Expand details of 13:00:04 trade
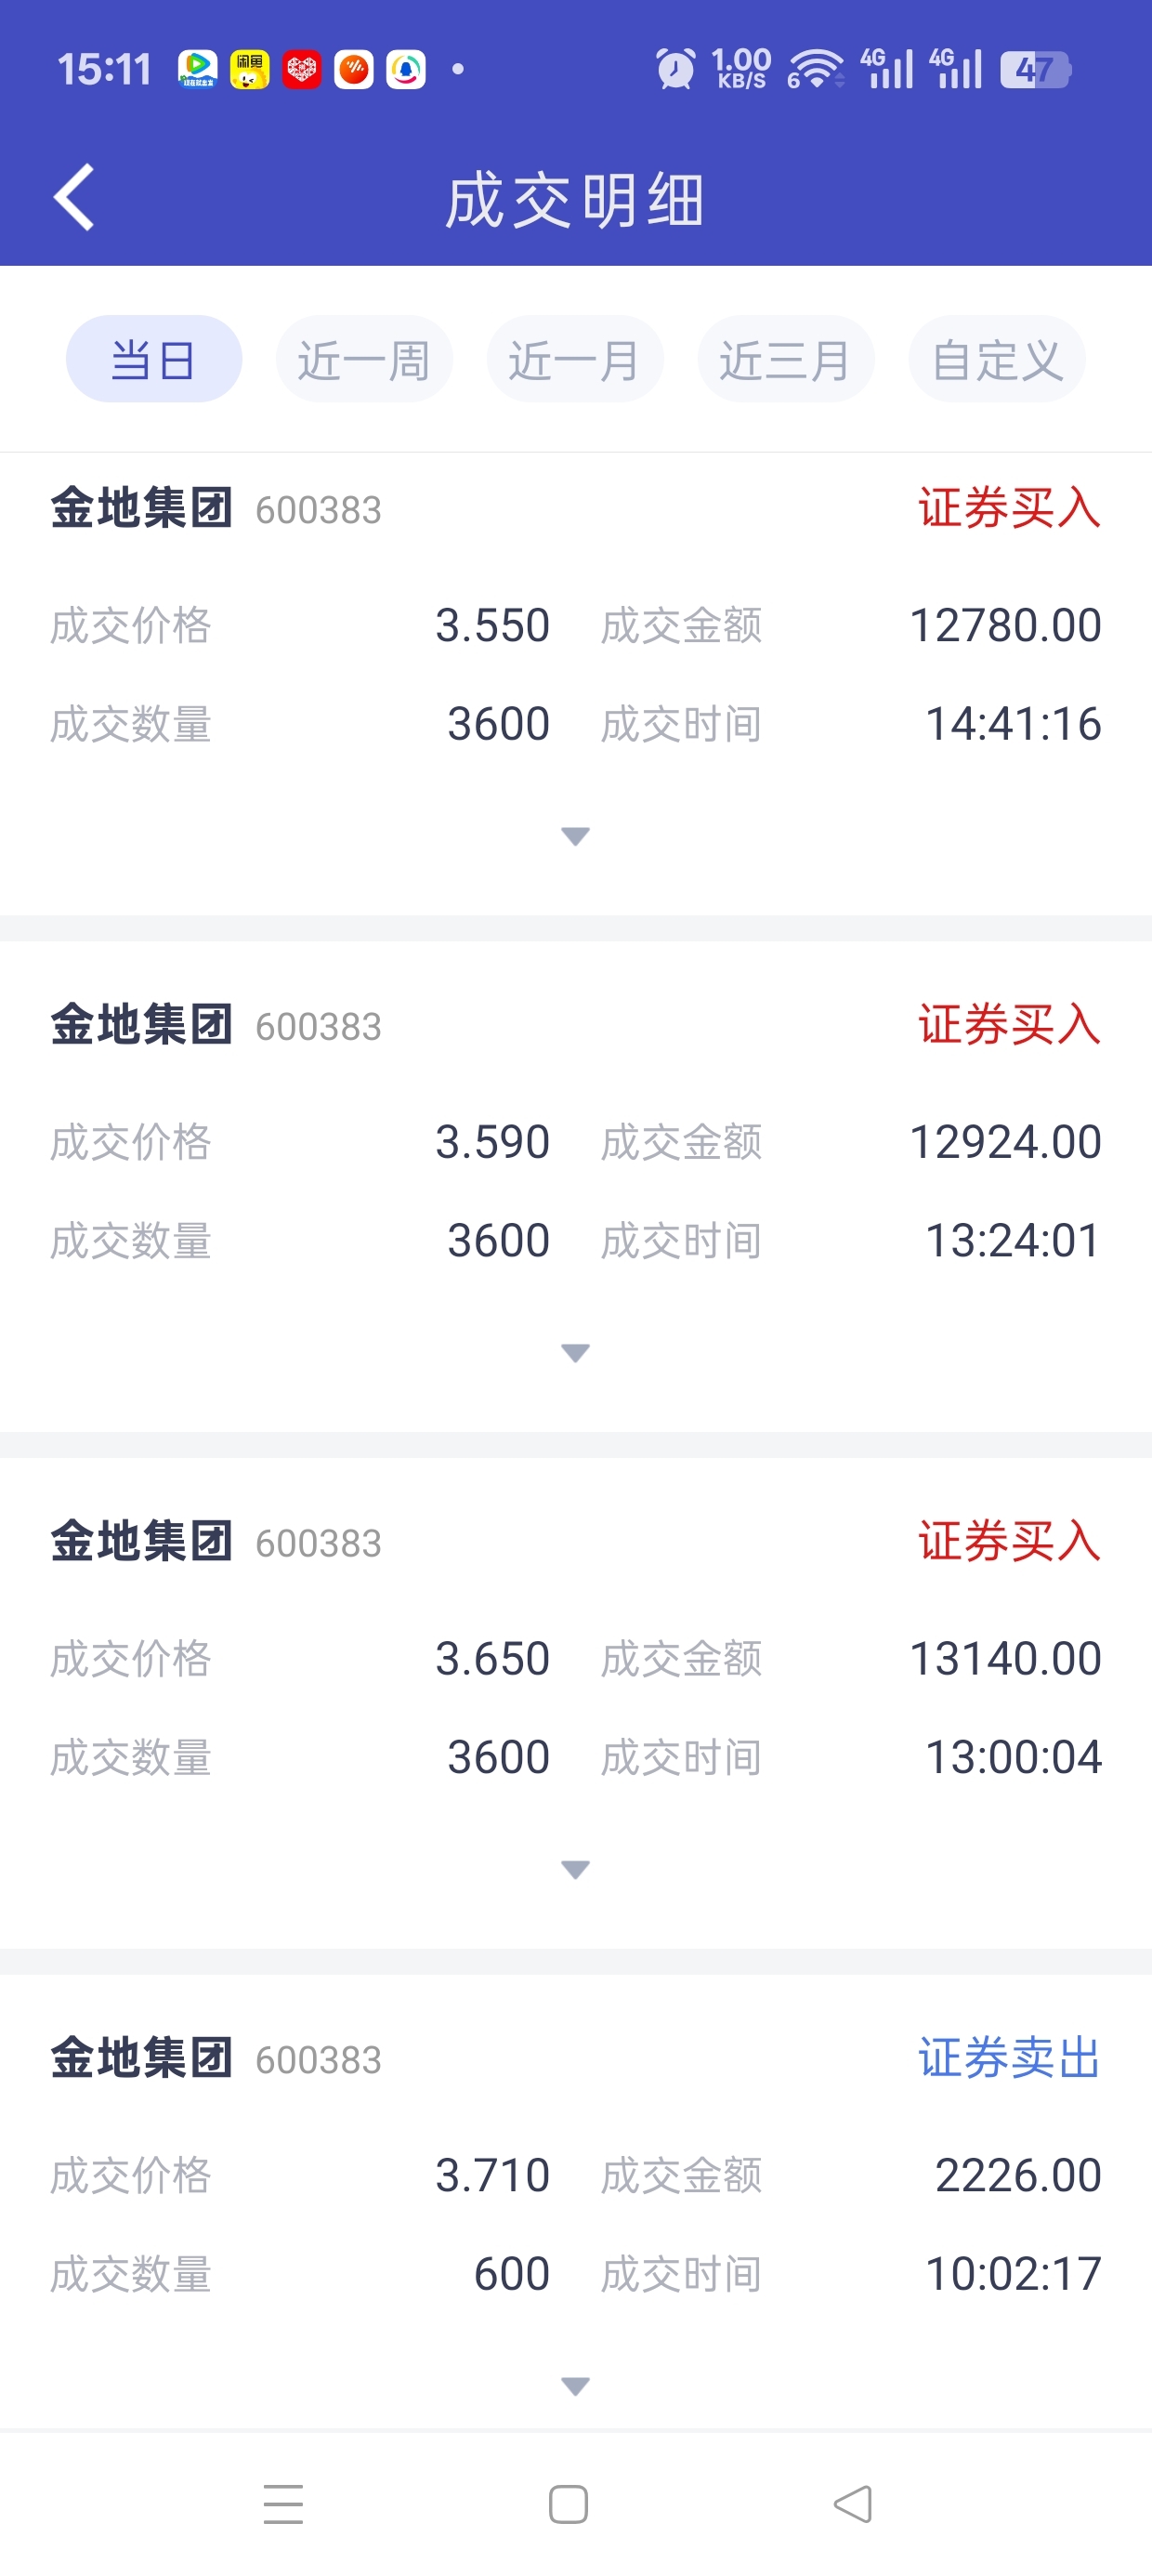 click(575, 1869)
